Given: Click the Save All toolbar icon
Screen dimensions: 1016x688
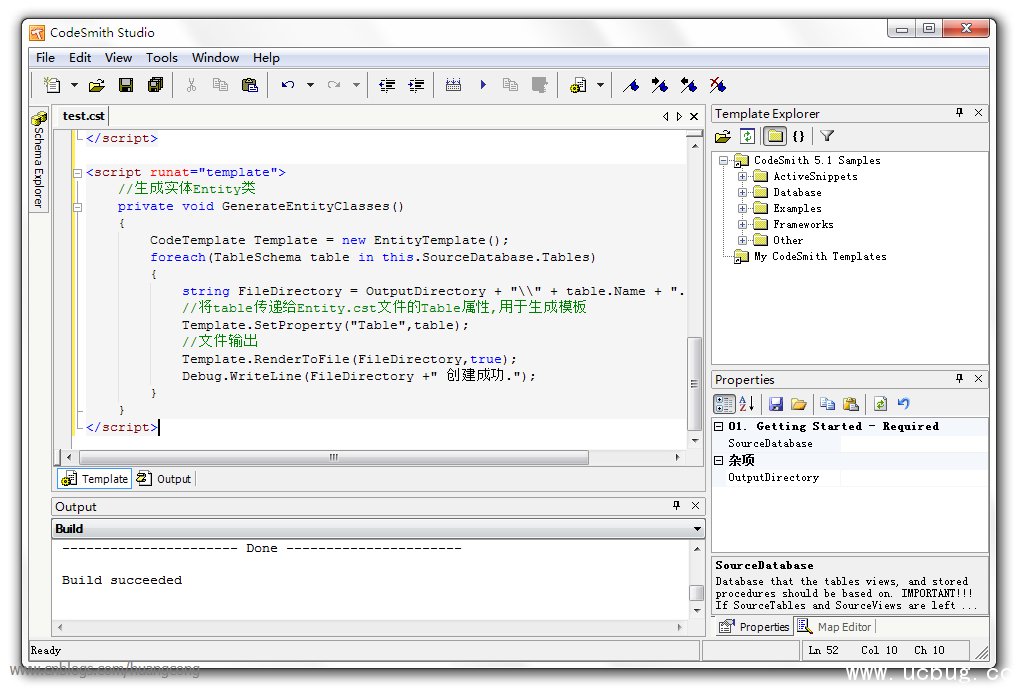Looking at the screenshot, I should click(x=156, y=85).
